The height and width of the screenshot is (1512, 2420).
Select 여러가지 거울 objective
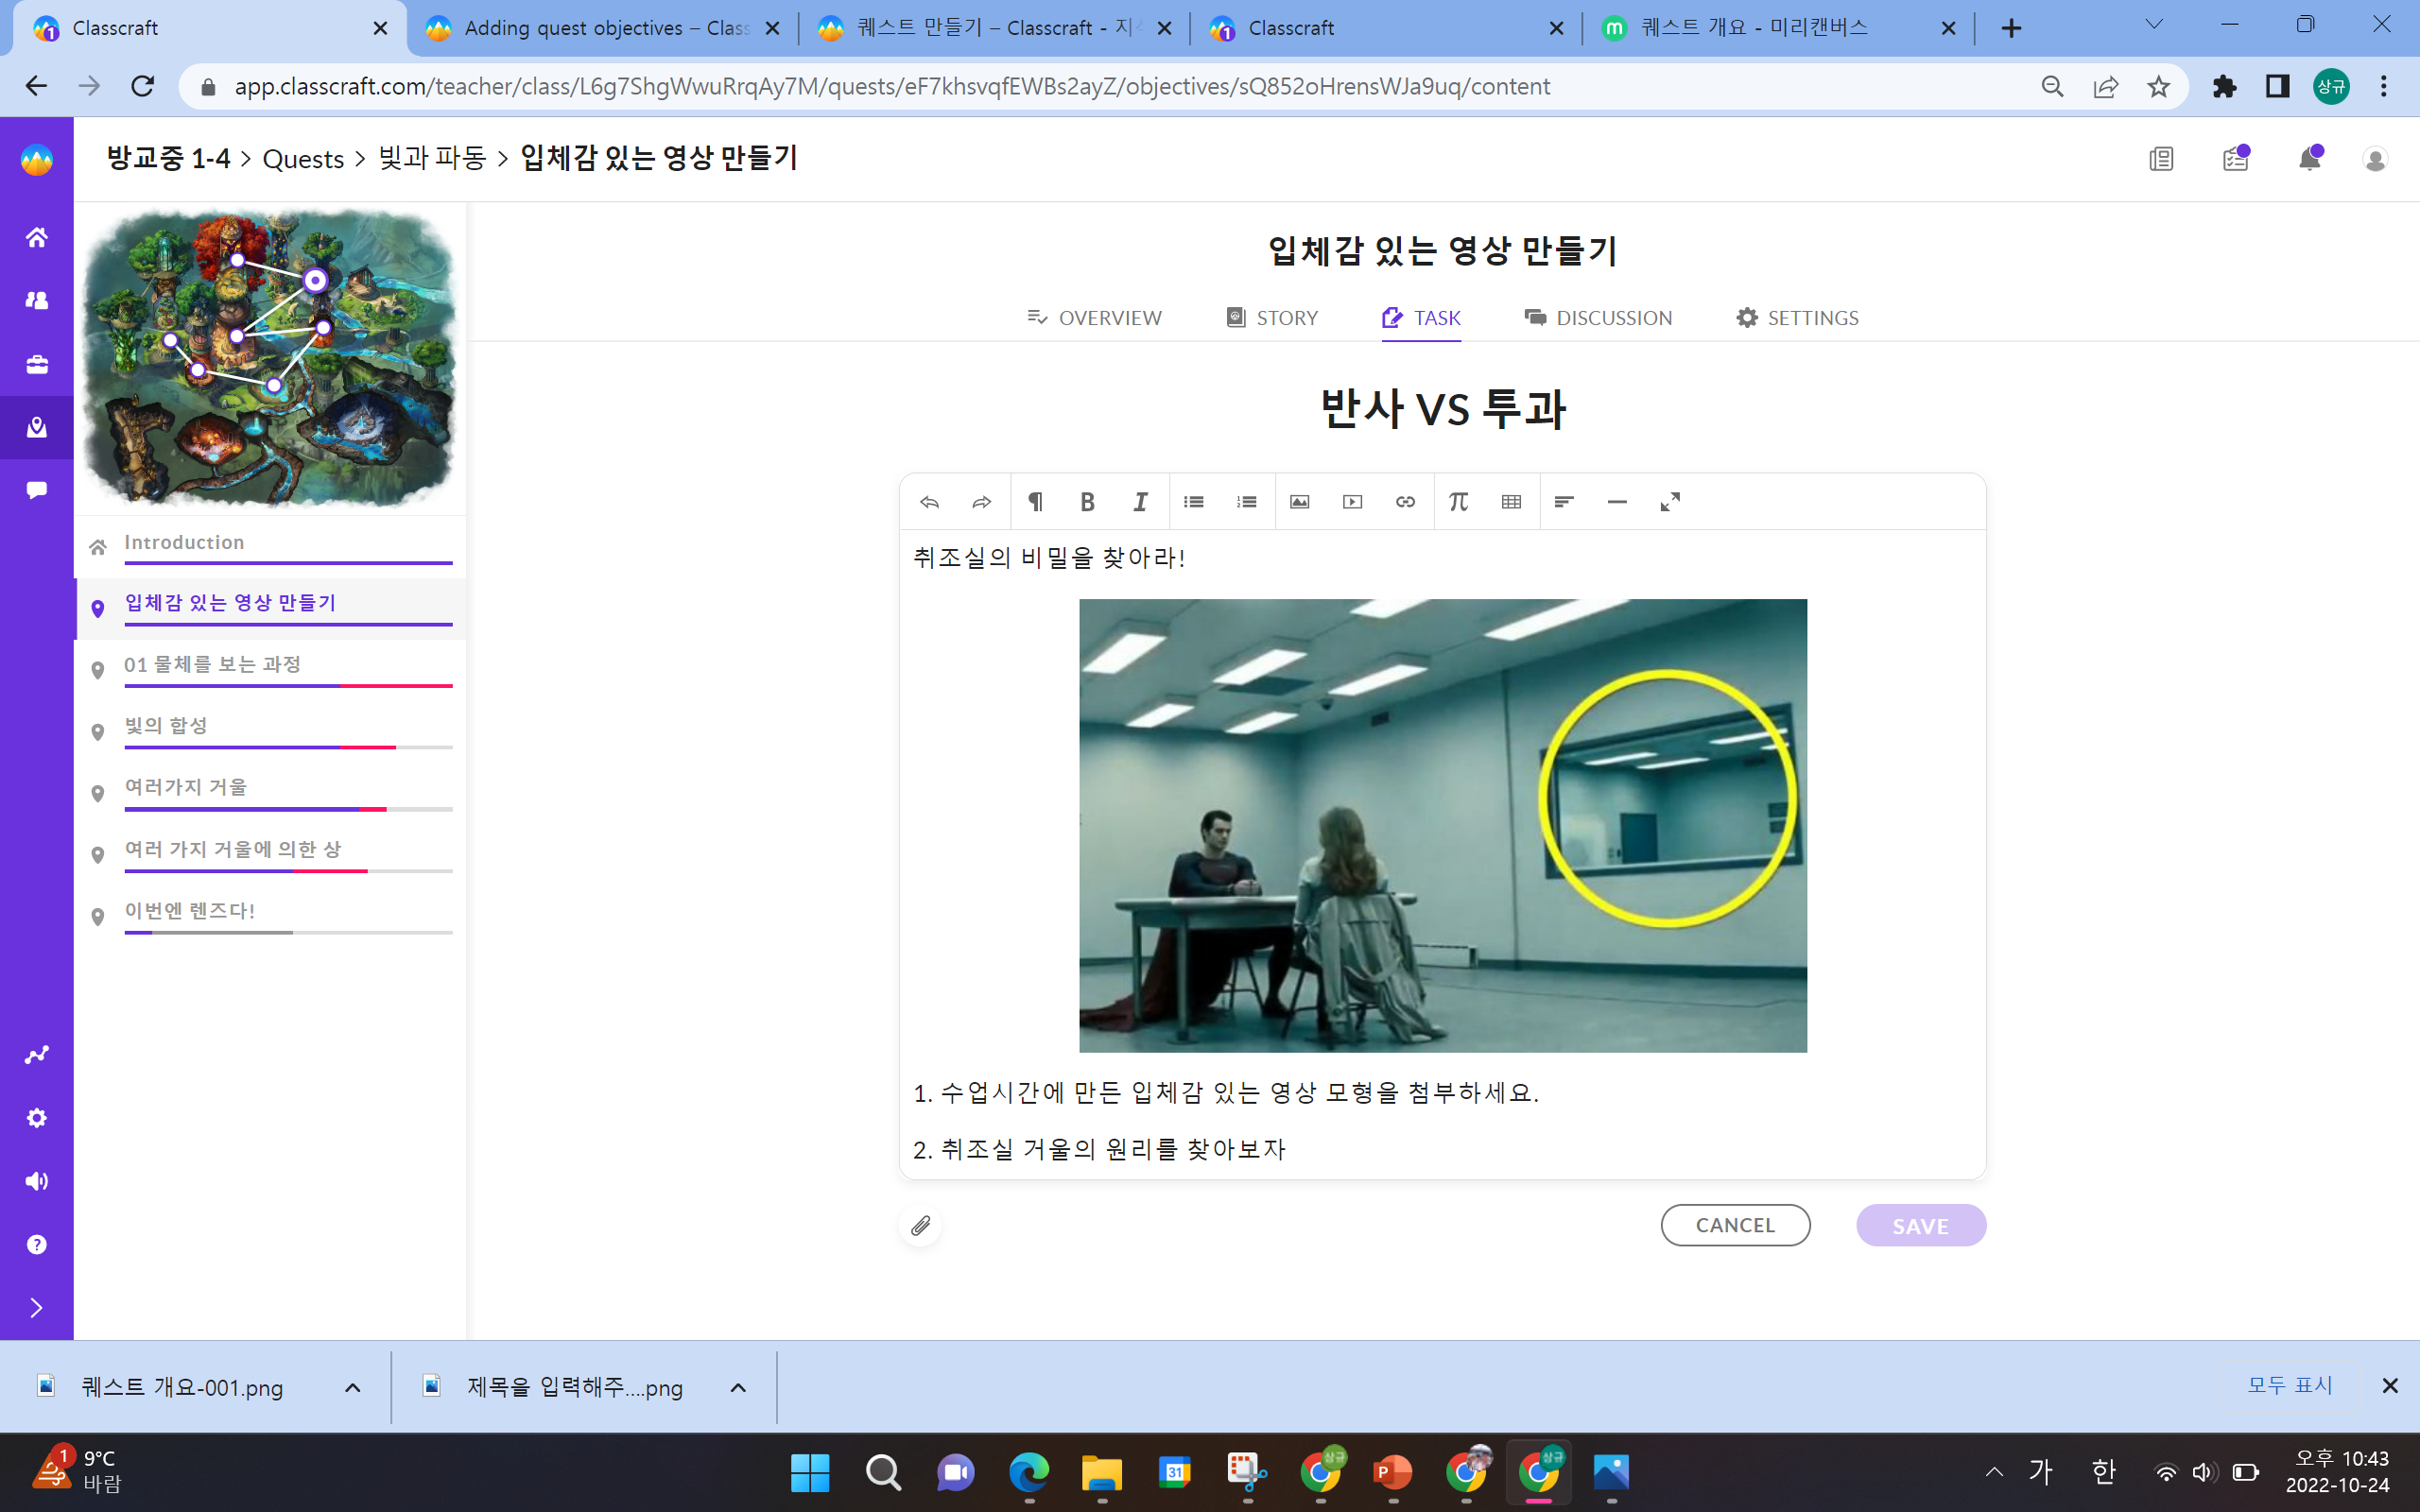pyautogui.click(x=270, y=792)
